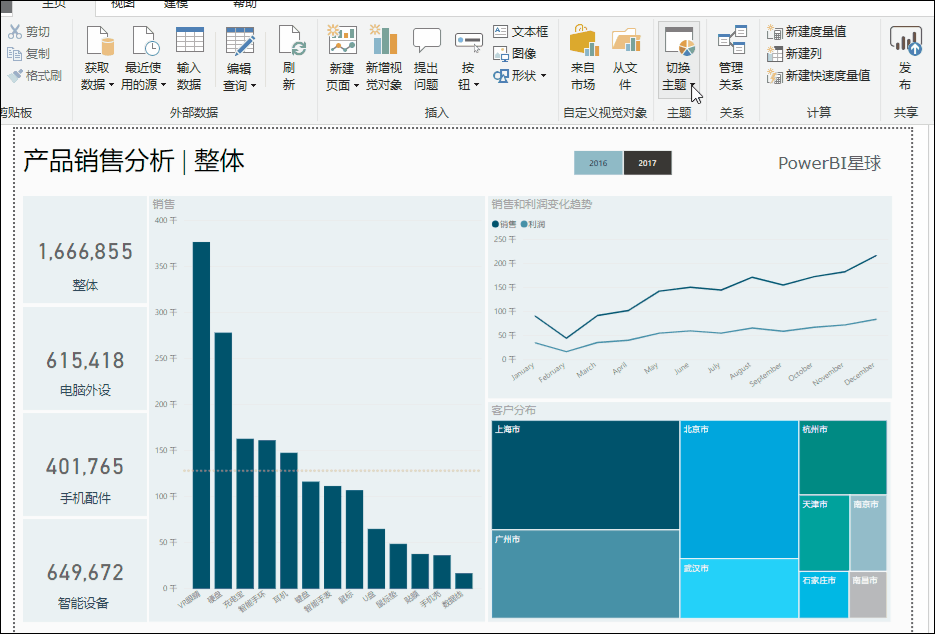Viewport: 935px width, 634px height.
Task: Click the December axis label
Action: tap(859, 374)
